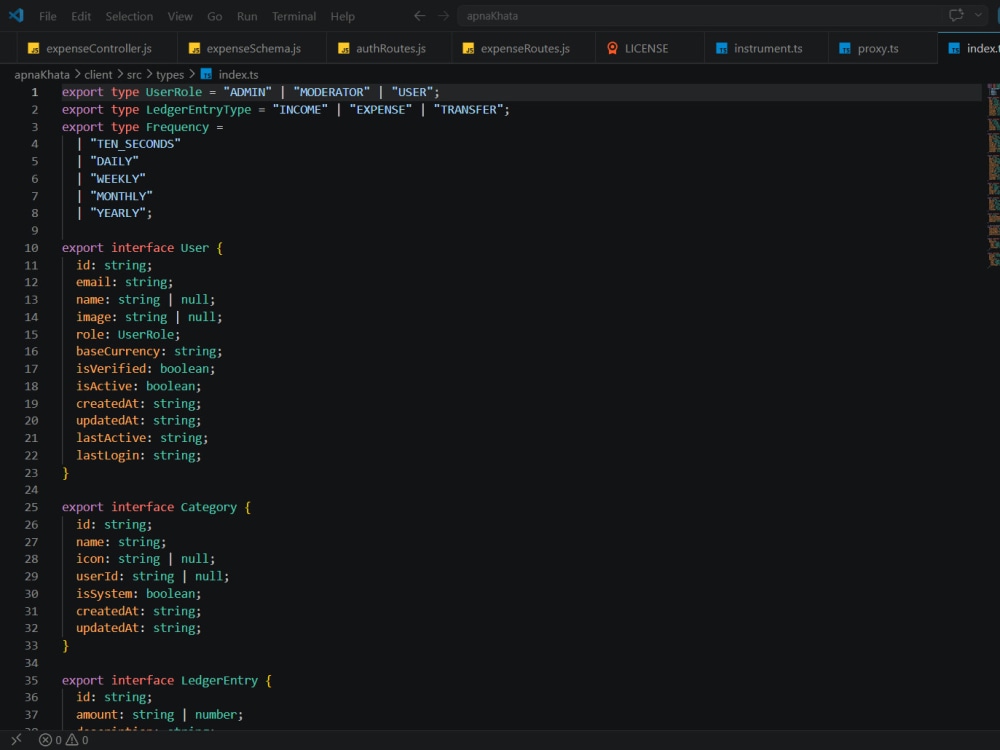Open the chat icon in title bar
This screenshot has width=1000, height=750.
(956, 15)
